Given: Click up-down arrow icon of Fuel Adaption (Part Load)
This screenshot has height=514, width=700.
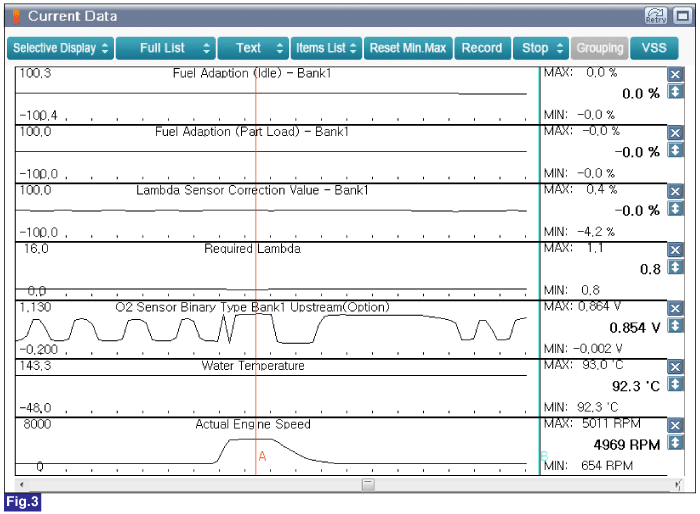Looking at the screenshot, I should 675,150.
